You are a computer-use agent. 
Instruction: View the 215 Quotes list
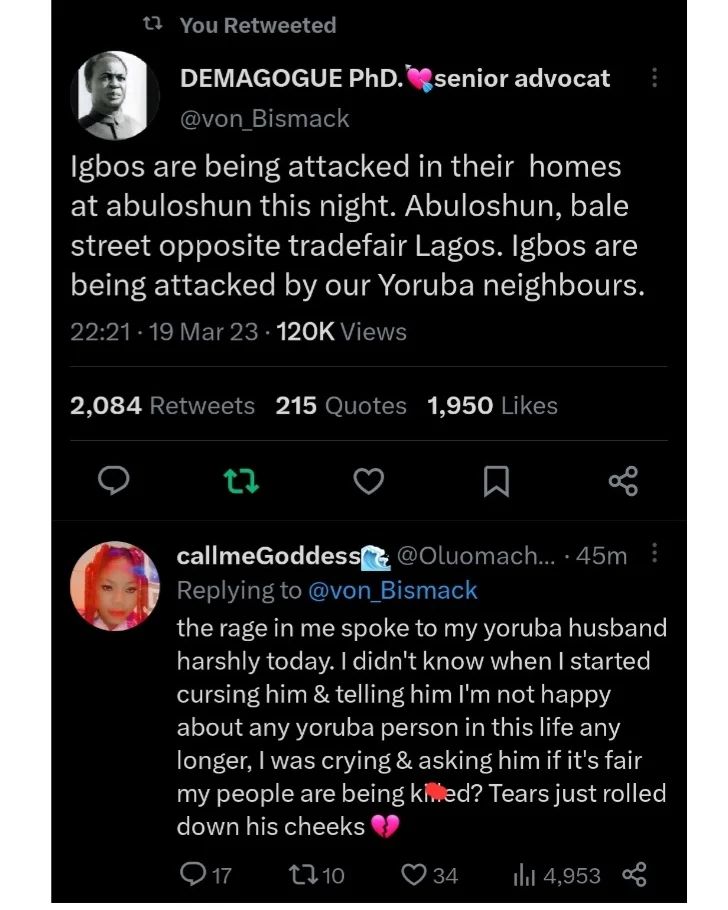[x=341, y=405]
